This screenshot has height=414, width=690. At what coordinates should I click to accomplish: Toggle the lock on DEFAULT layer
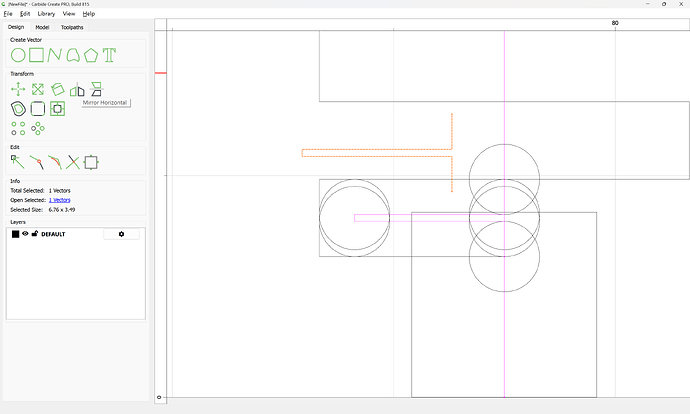pyautogui.click(x=35, y=234)
